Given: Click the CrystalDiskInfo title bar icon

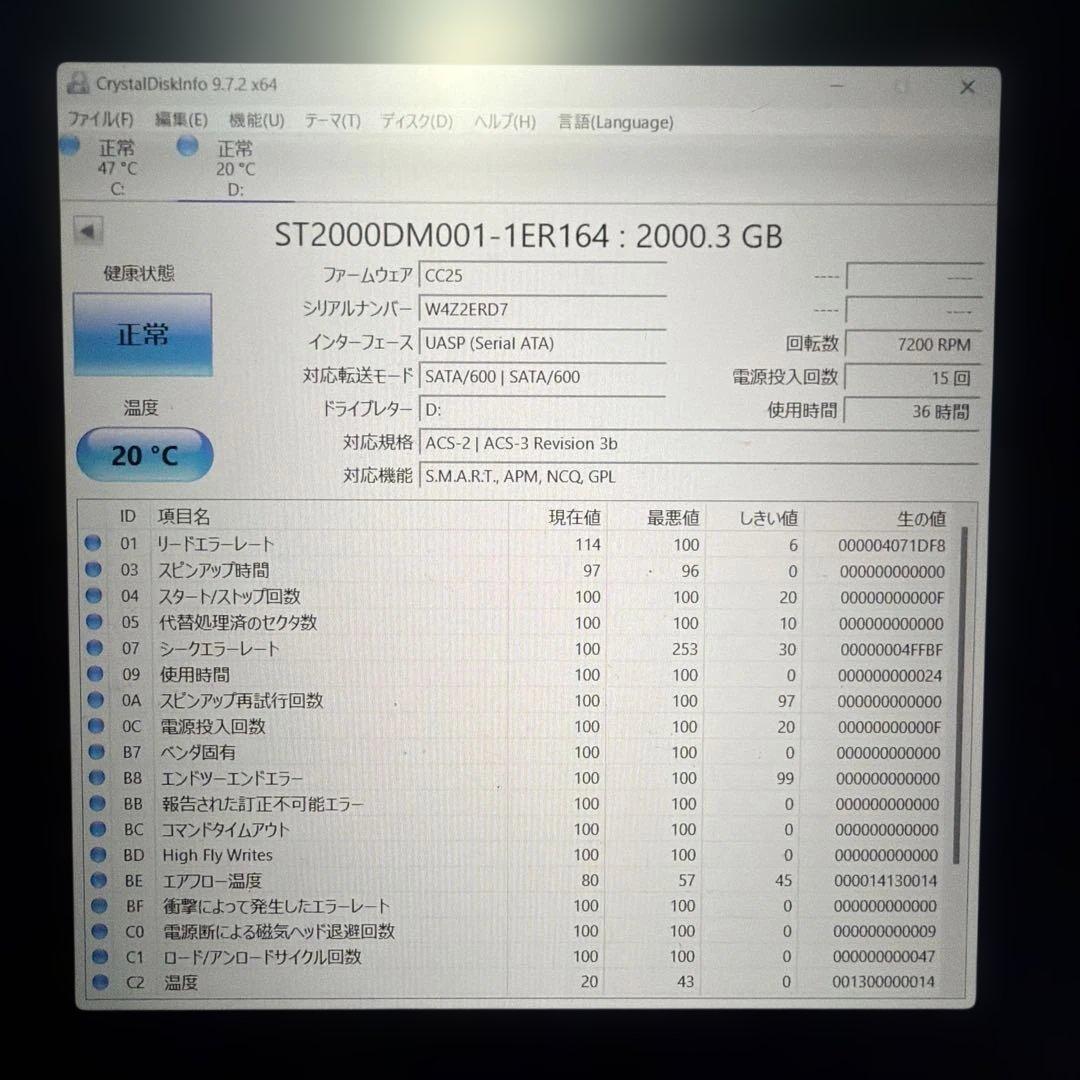Looking at the screenshot, I should (x=78, y=83).
